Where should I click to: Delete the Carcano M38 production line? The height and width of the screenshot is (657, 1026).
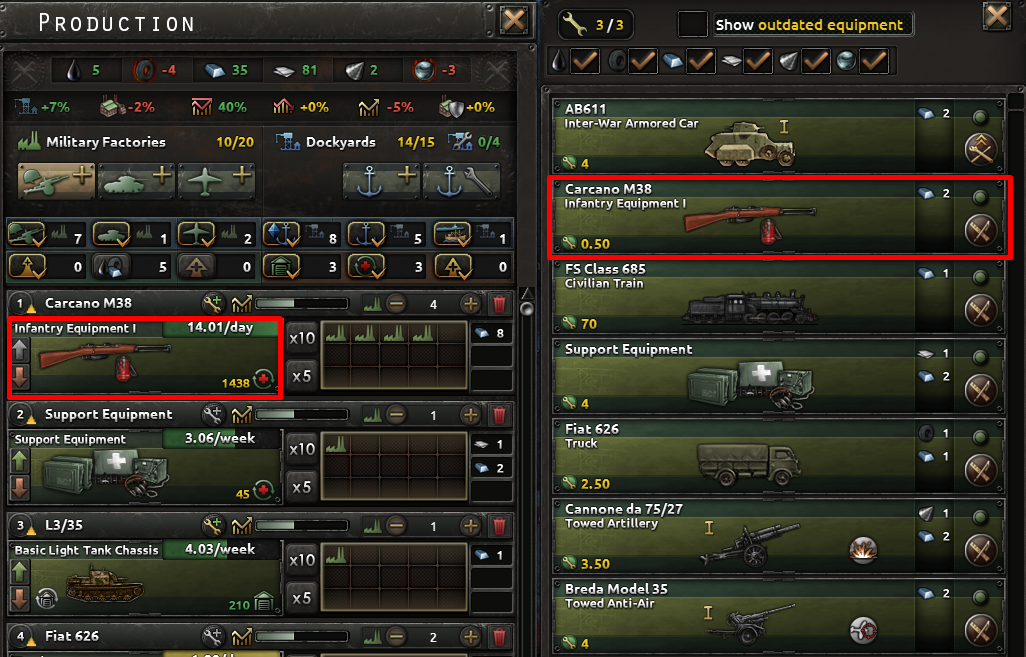[x=499, y=304]
